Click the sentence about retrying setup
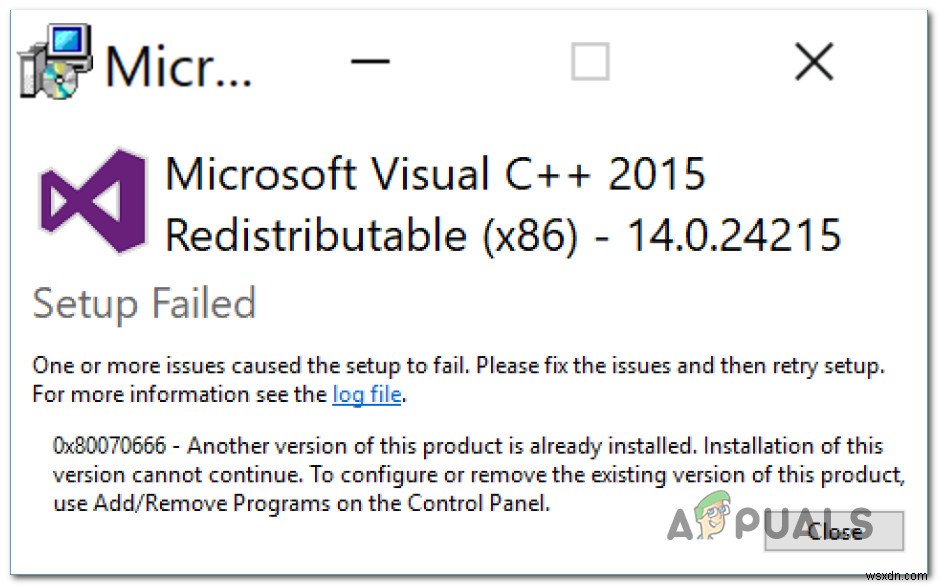 458,365
